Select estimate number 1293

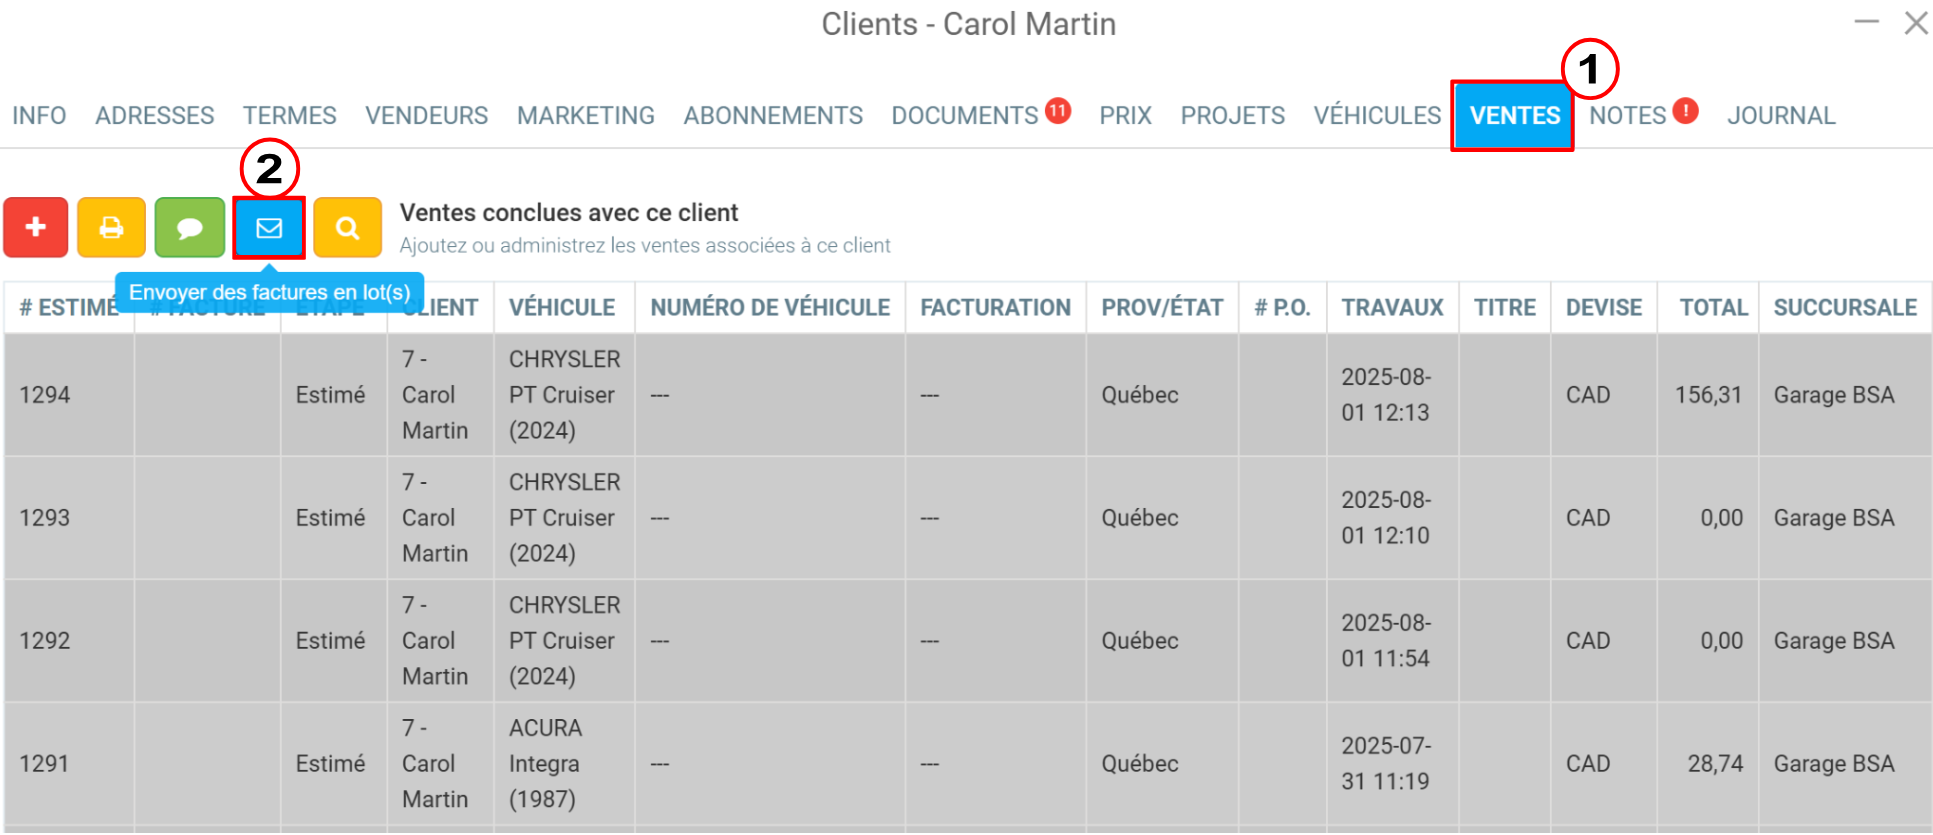coord(45,518)
